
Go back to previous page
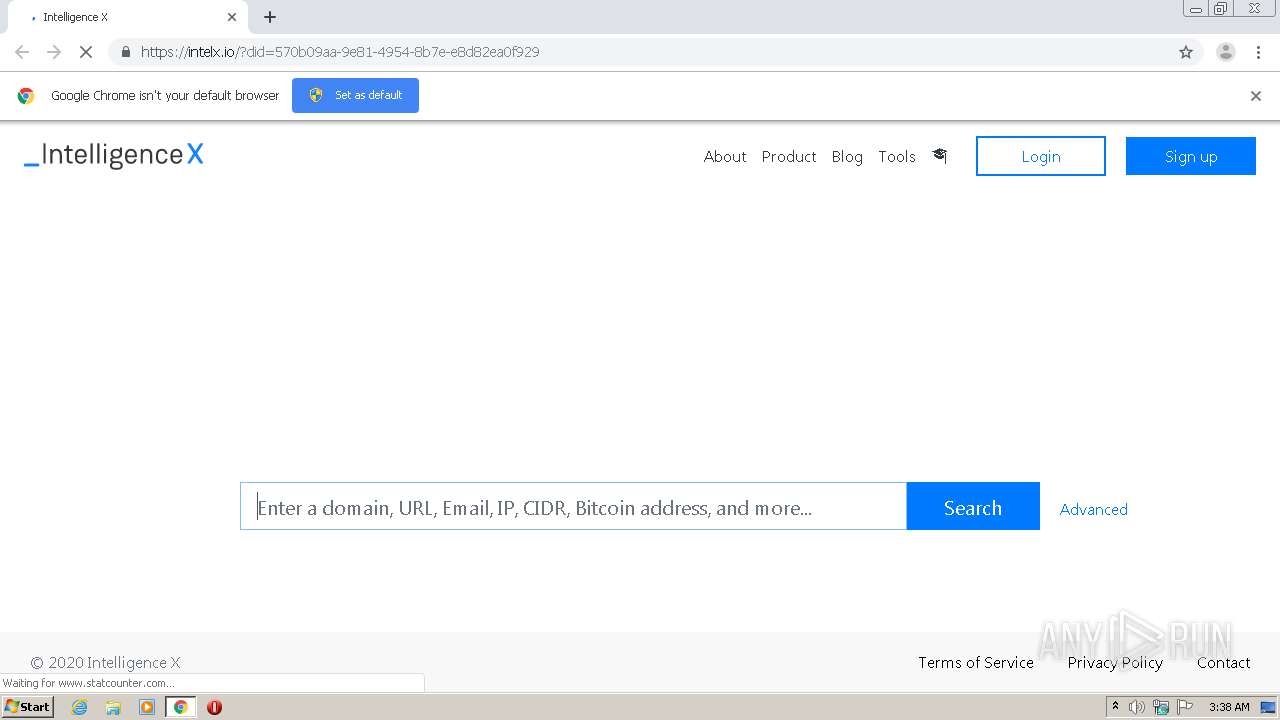(x=22, y=52)
